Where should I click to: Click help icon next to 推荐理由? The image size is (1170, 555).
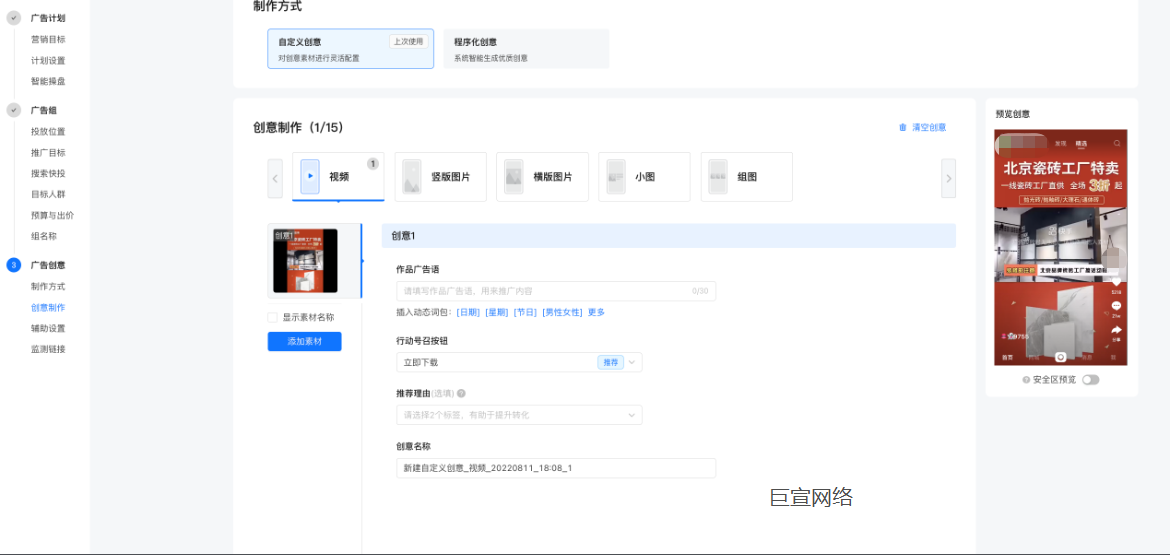point(461,393)
